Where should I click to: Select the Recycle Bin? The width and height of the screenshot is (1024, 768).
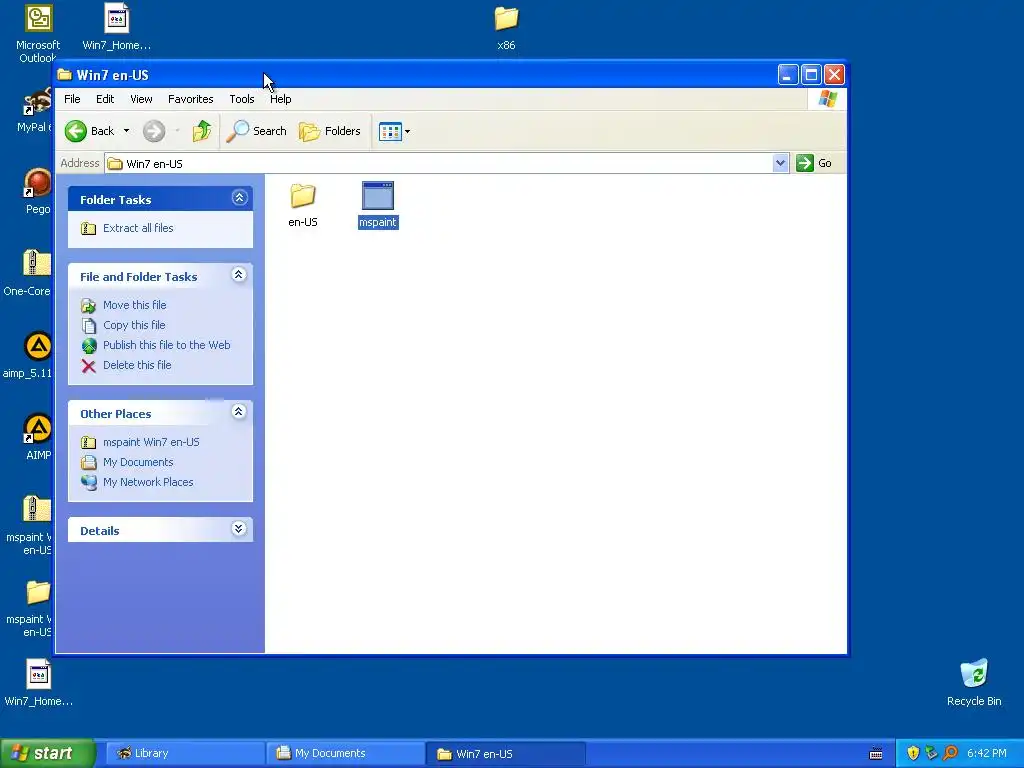tap(974, 683)
